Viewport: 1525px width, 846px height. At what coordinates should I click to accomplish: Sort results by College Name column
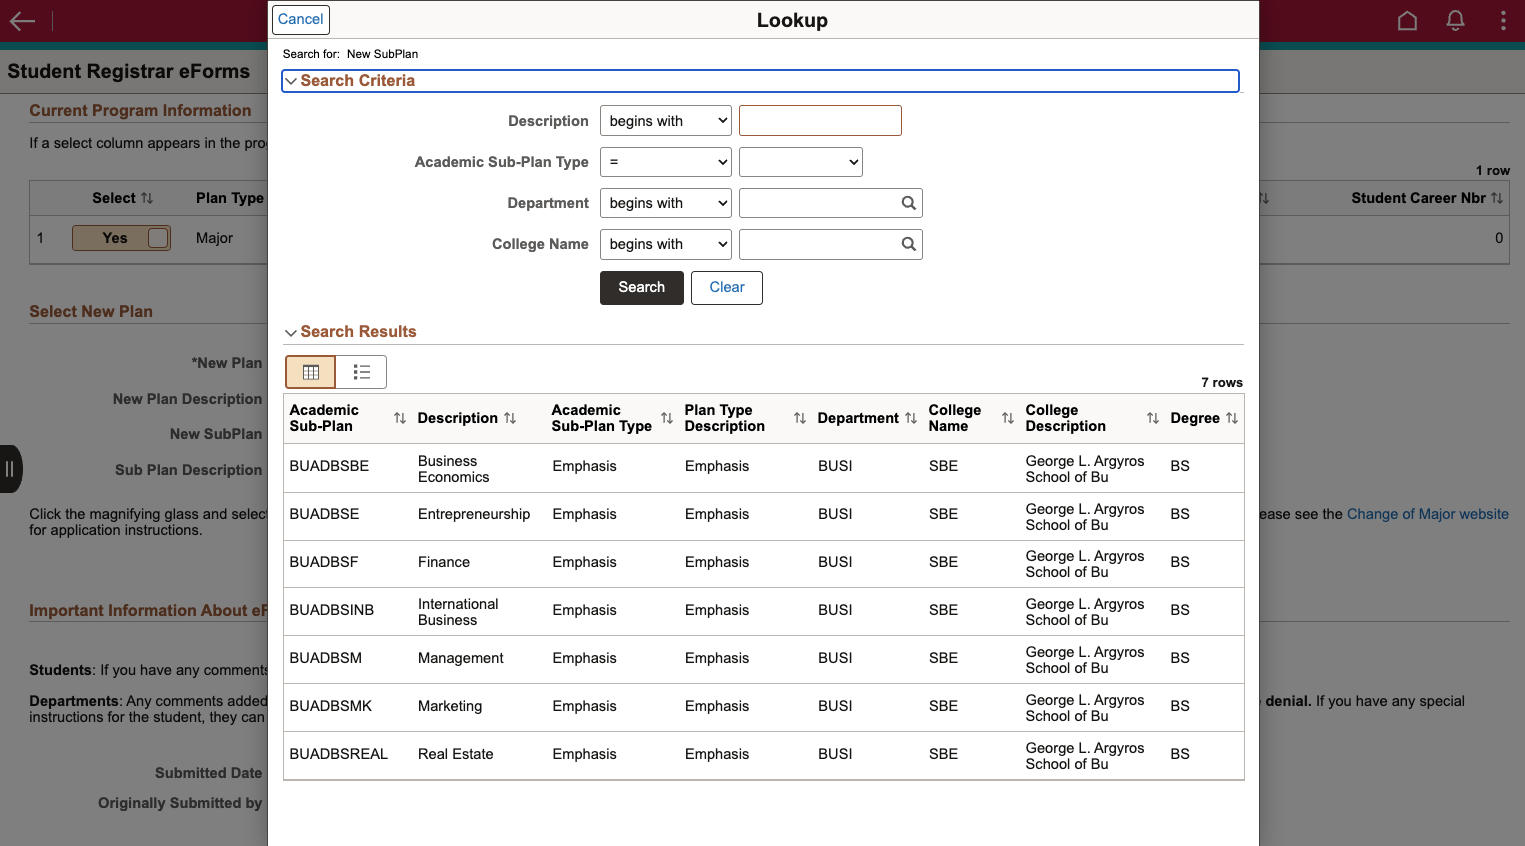pos(1008,418)
